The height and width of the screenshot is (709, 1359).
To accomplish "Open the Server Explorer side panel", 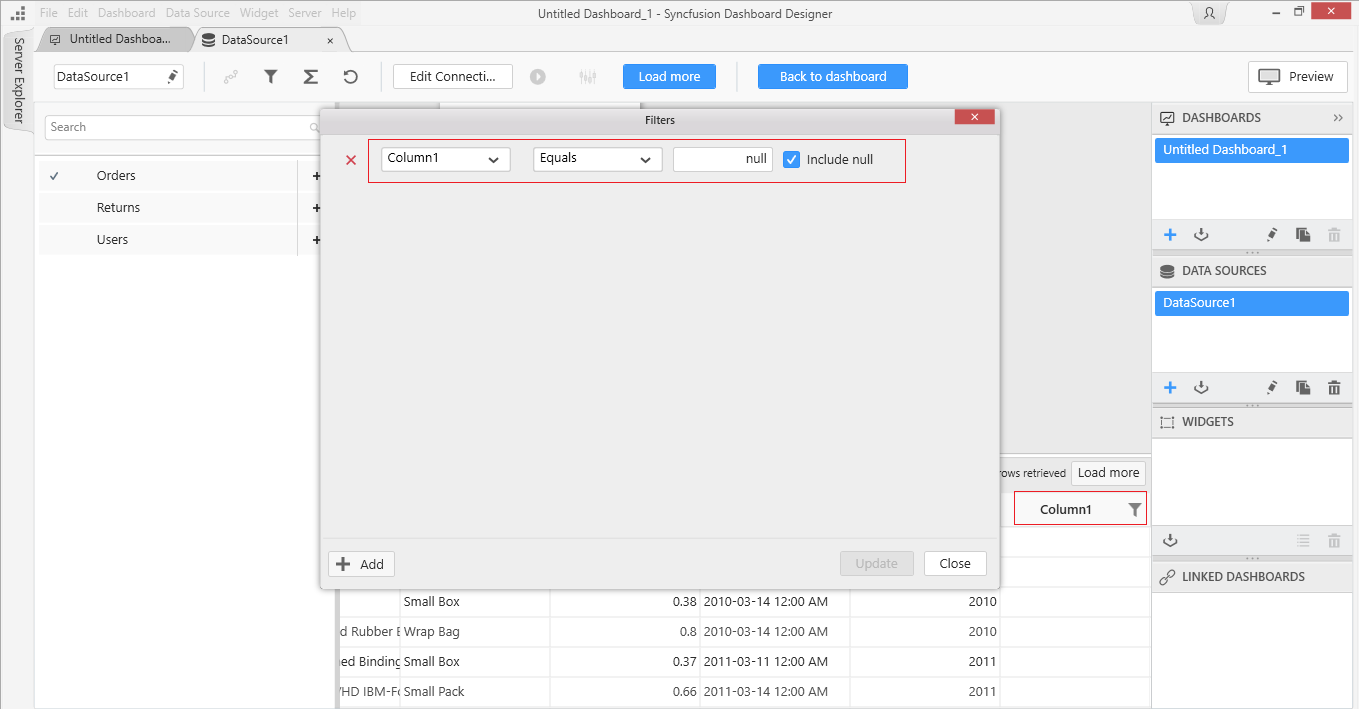I will coord(18,80).
